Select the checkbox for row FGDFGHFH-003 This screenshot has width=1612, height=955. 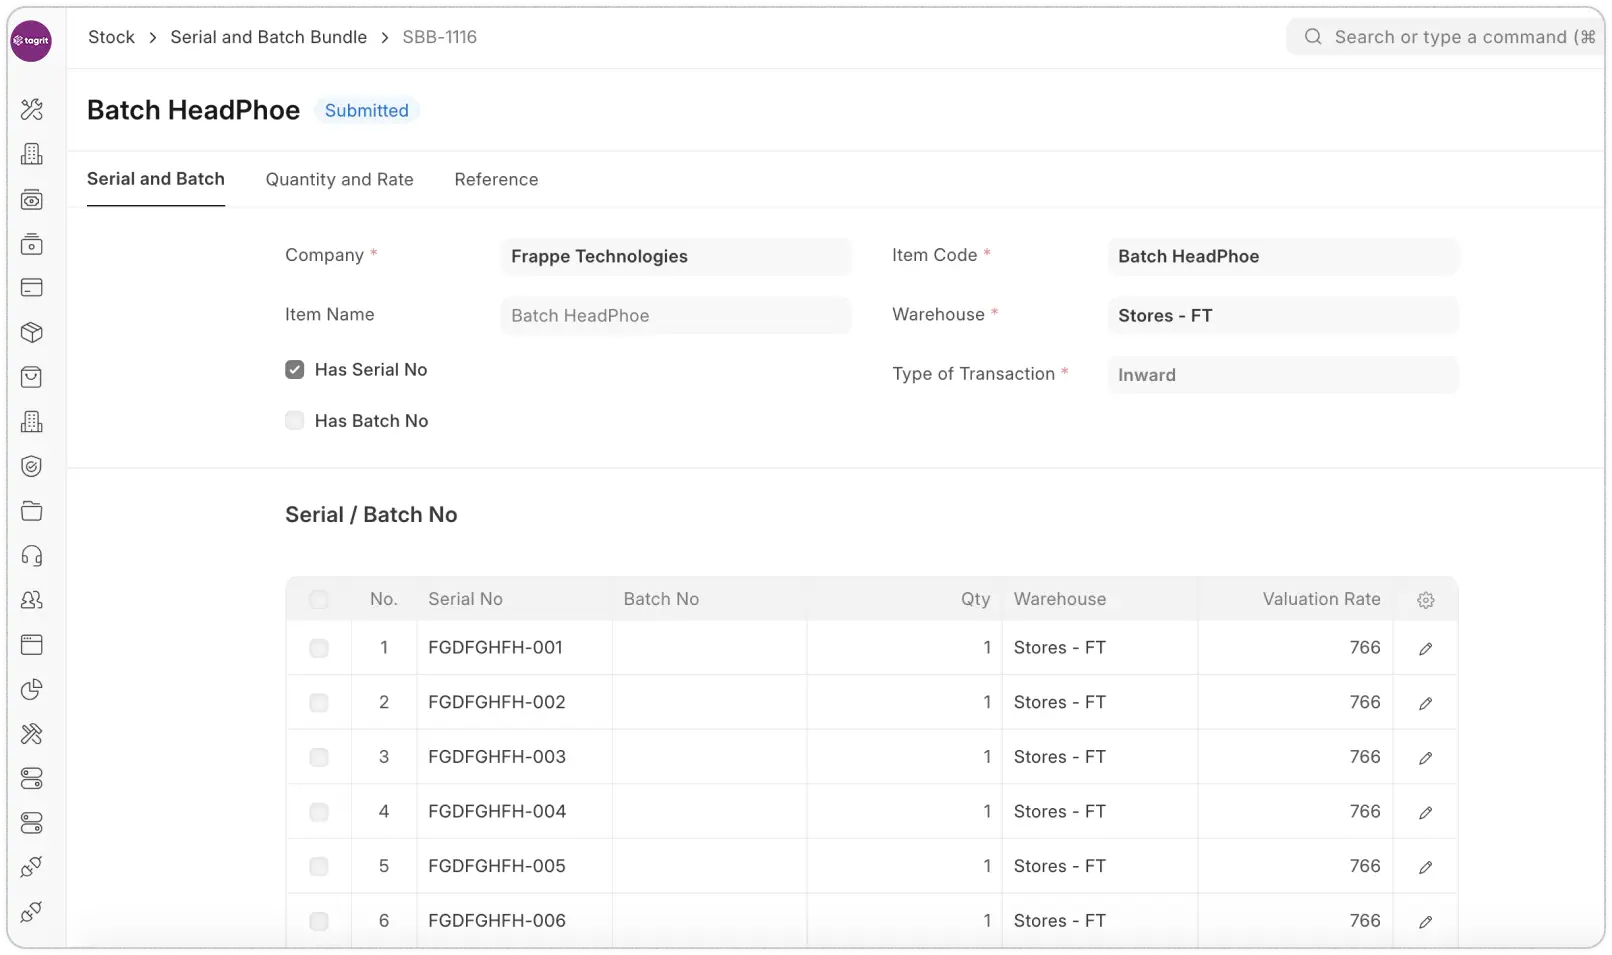click(x=319, y=757)
